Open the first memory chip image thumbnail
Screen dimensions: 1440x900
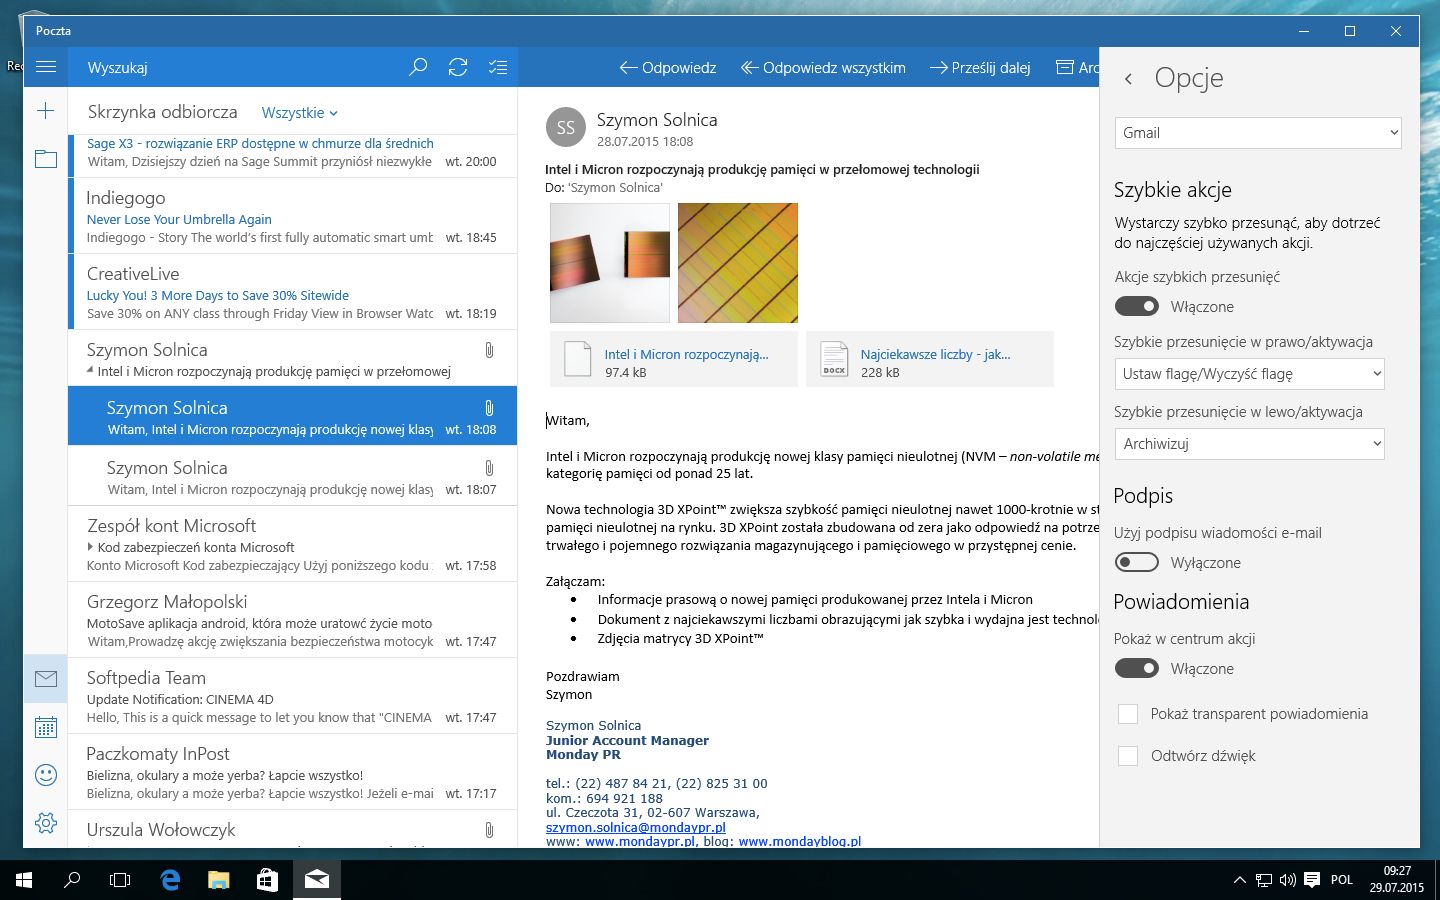tap(610, 263)
